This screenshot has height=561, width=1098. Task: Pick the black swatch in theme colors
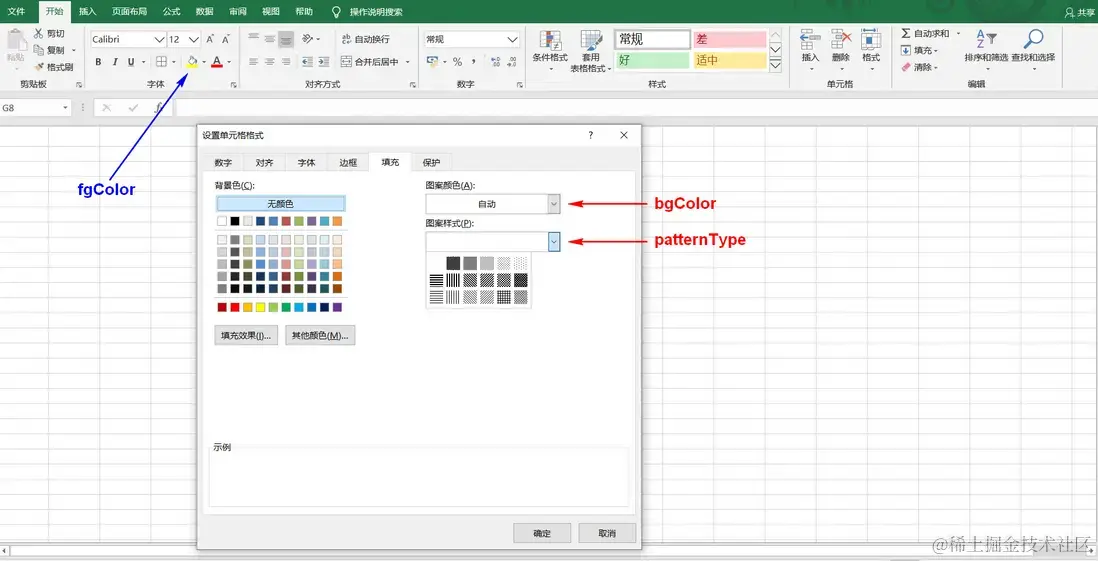tap(235, 221)
